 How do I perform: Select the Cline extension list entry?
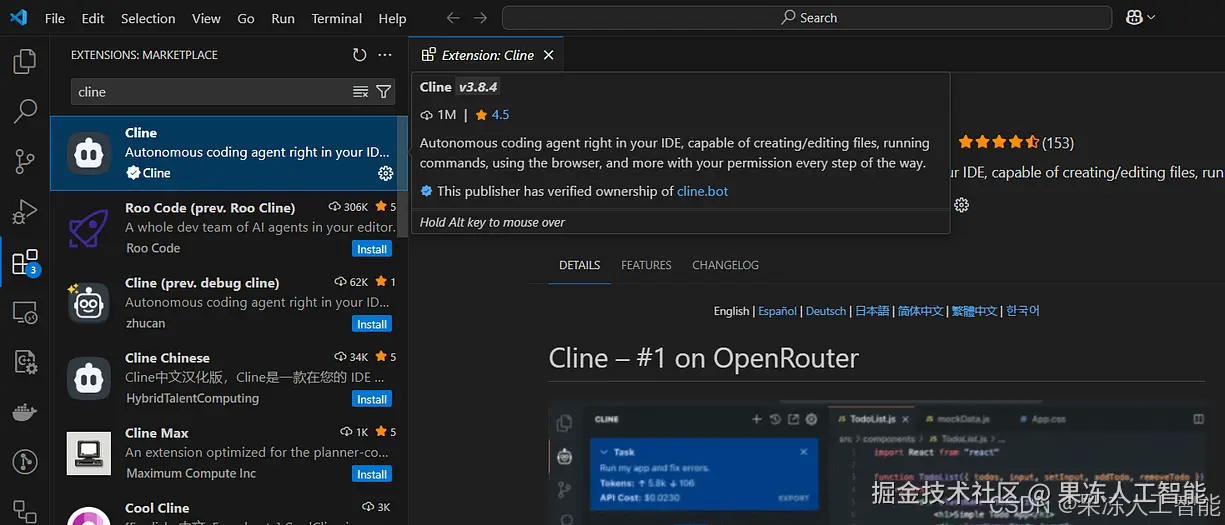[x=229, y=153]
